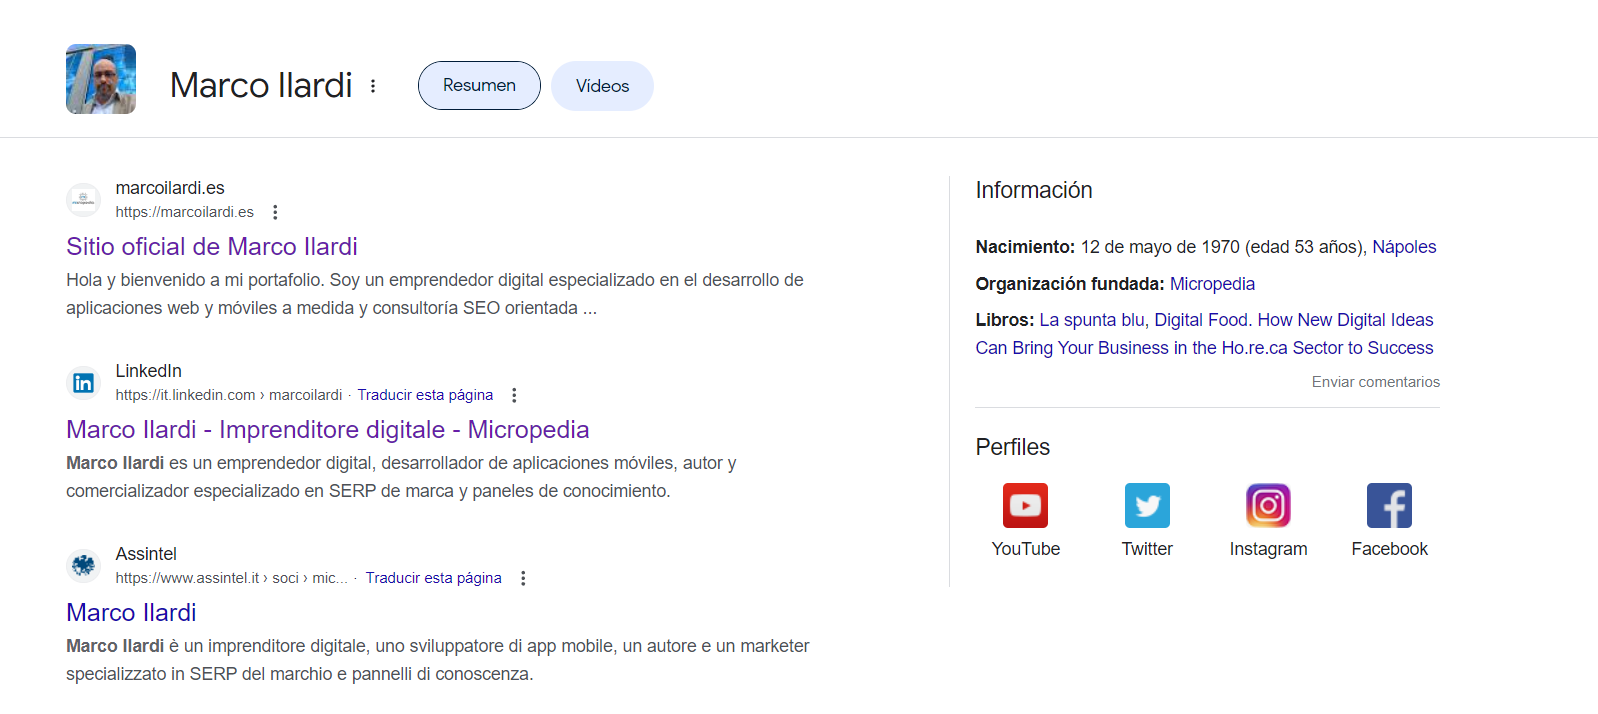The height and width of the screenshot is (714, 1598).
Task: Open 'Sitio oficial de Marco Ilardi' link
Action: click(212, 247)
